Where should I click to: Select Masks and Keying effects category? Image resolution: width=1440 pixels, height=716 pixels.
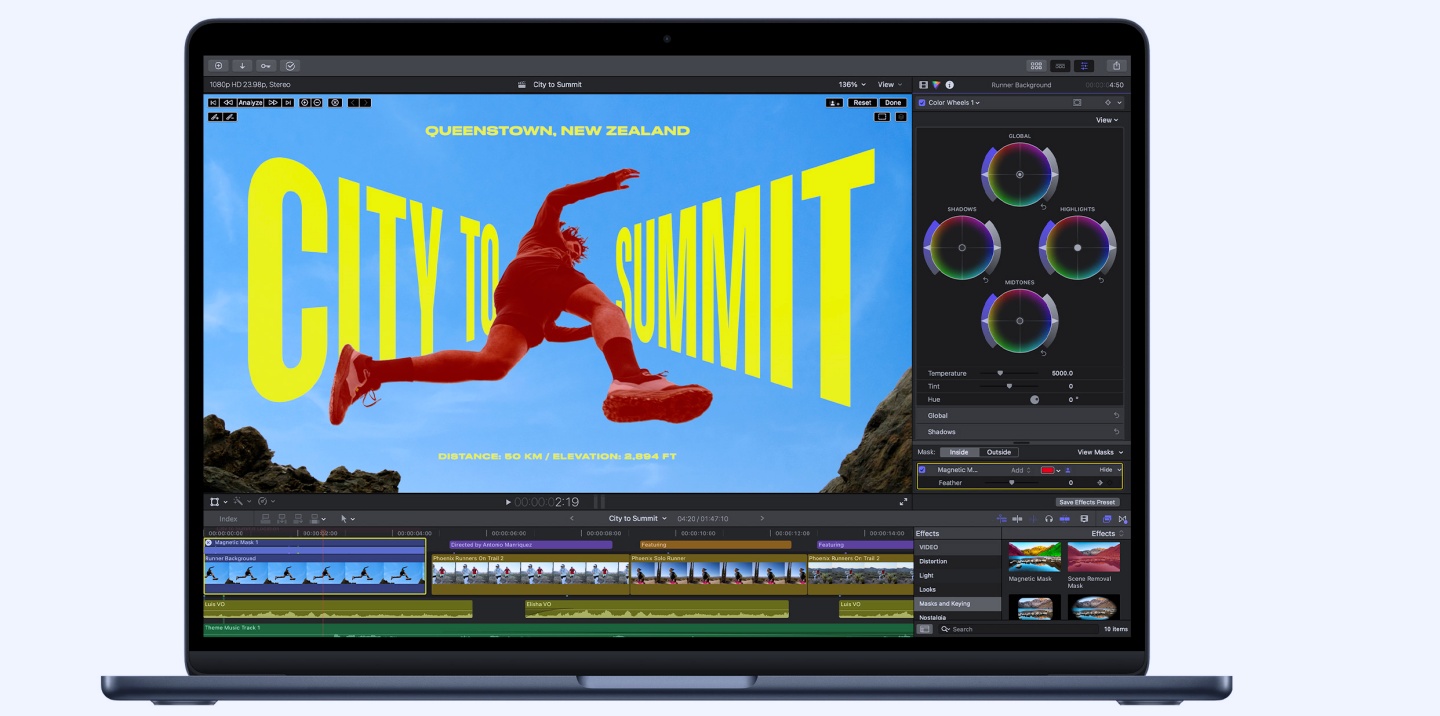pyautogui.click(x=958, y=604)
